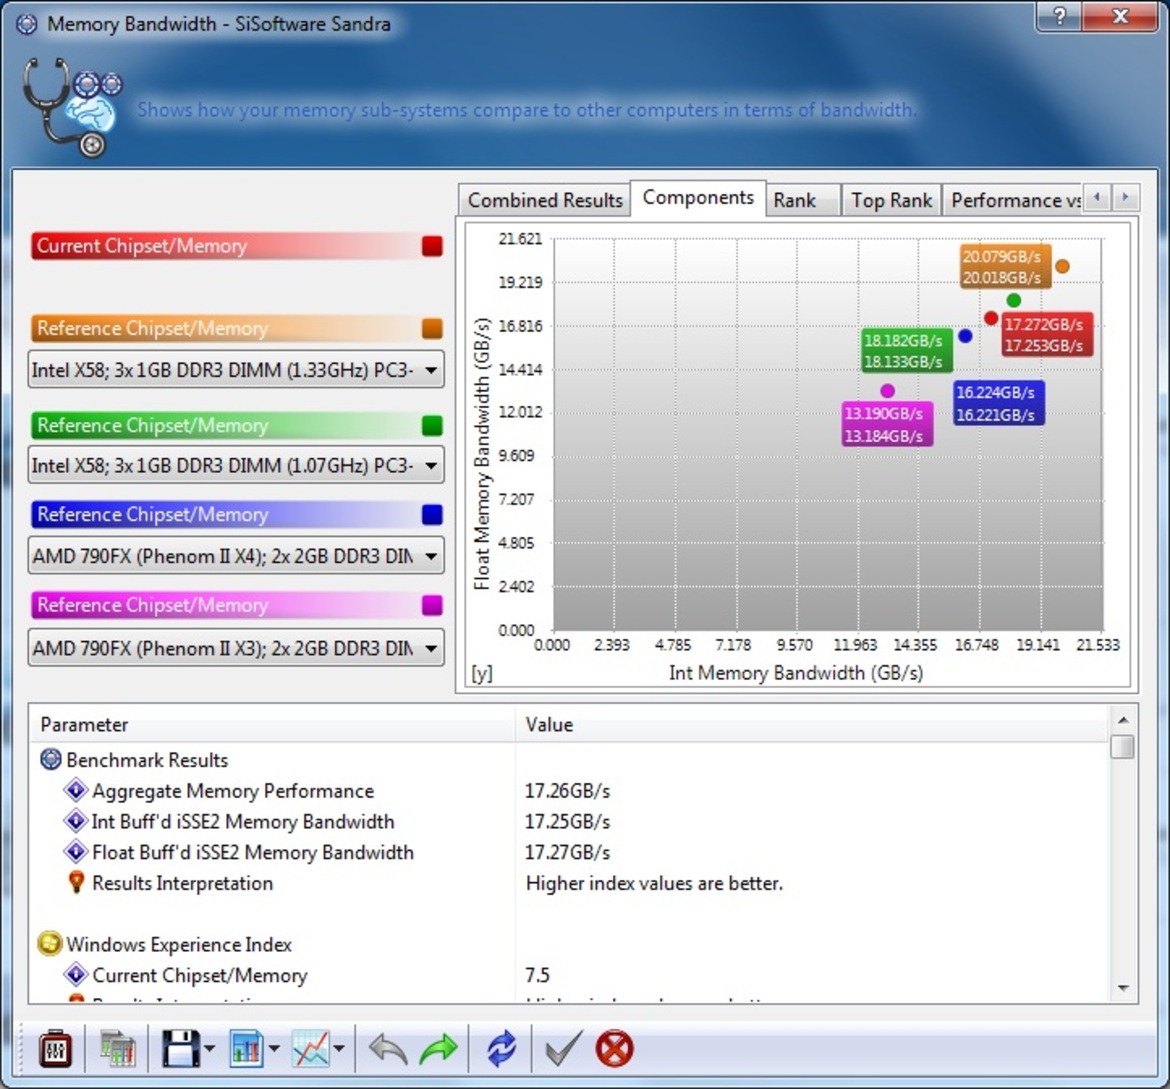
Task: Select the Int Buff'd iSSE2 Memory Bandwidth row
Action: 569,821
